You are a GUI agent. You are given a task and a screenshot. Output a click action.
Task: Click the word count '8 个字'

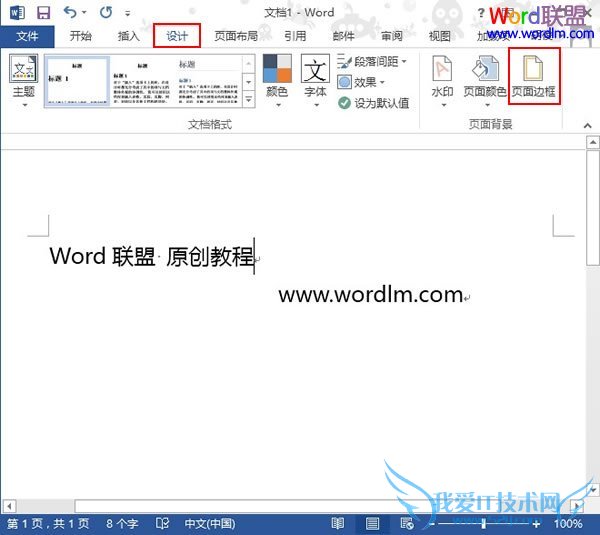[x=122, y=524]
